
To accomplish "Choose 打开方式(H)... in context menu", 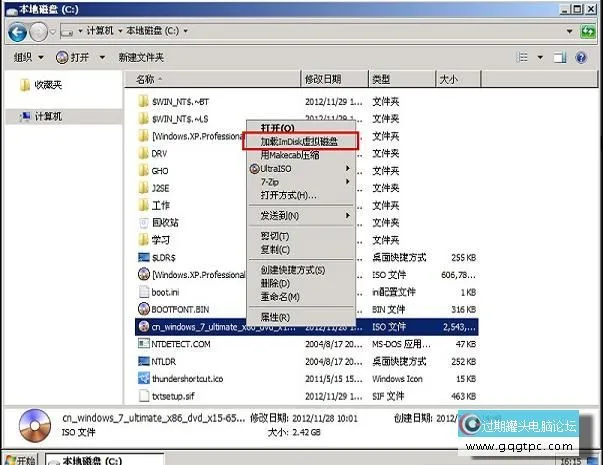I will (x=301, y=195).
